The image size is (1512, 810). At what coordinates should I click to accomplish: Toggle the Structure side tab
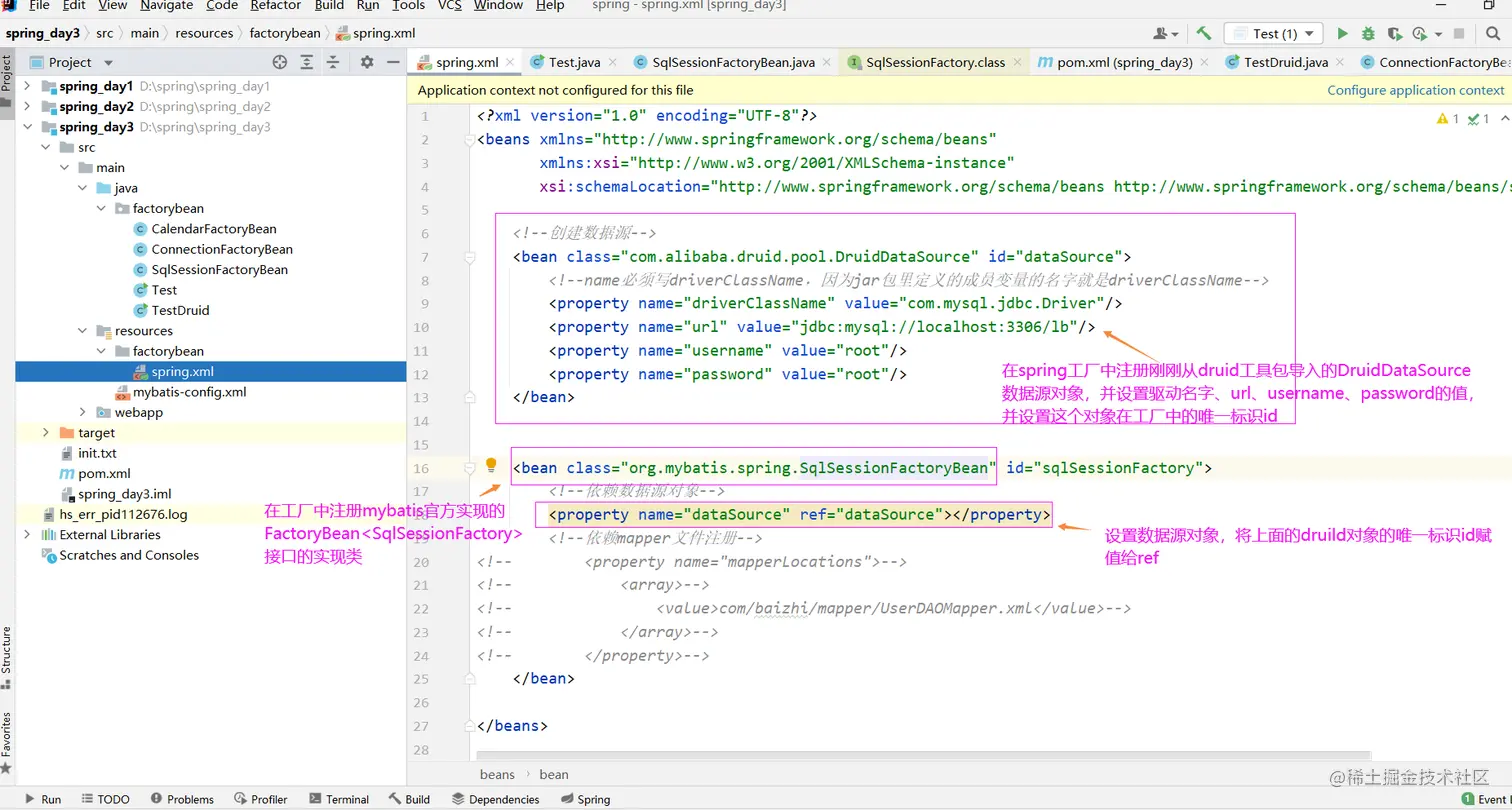click(x=6, y=657)
